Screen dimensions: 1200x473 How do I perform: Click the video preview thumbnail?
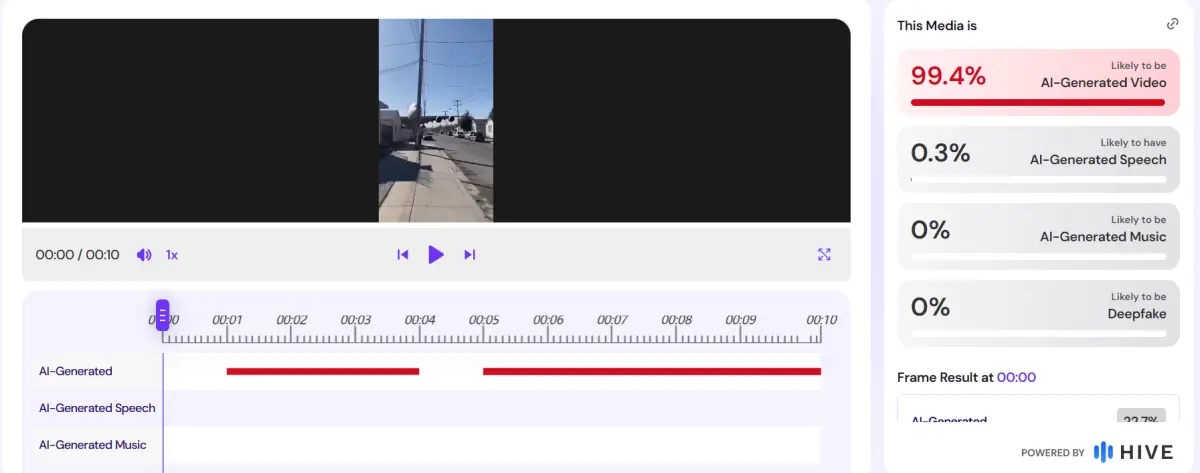click(x=436, y=120)
